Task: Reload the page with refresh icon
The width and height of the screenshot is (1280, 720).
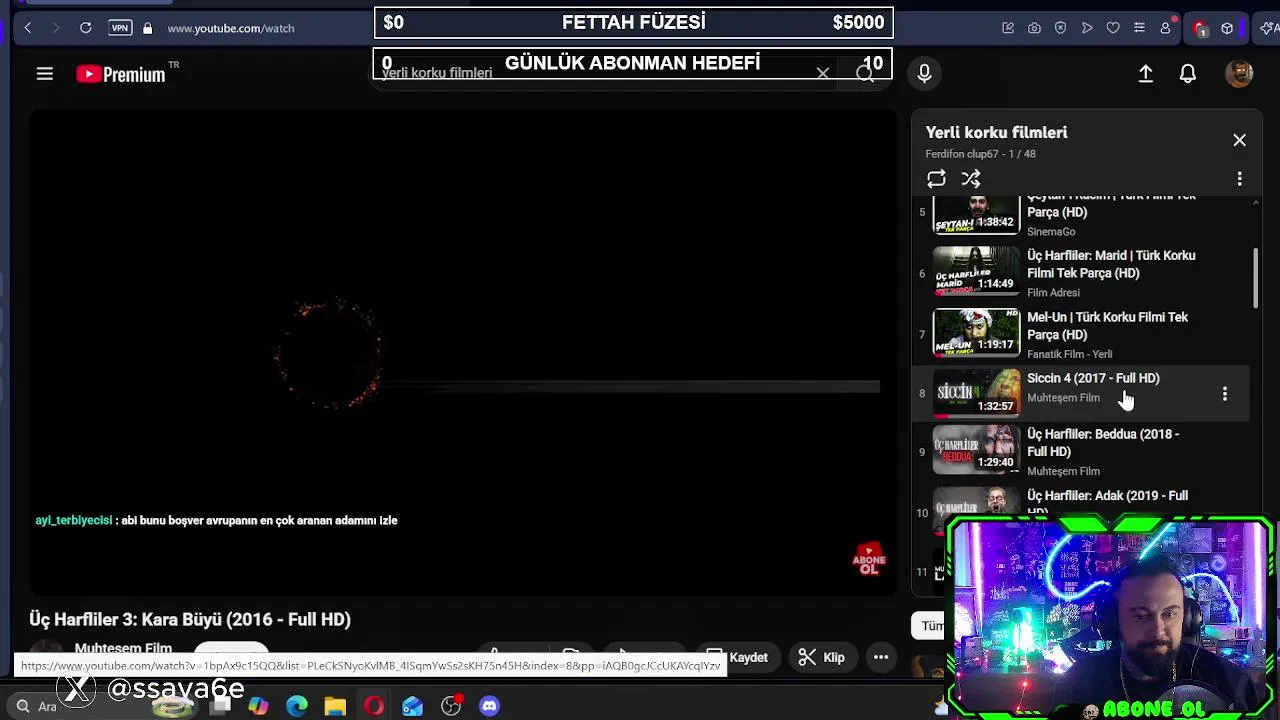Action: tap(86, 28)
